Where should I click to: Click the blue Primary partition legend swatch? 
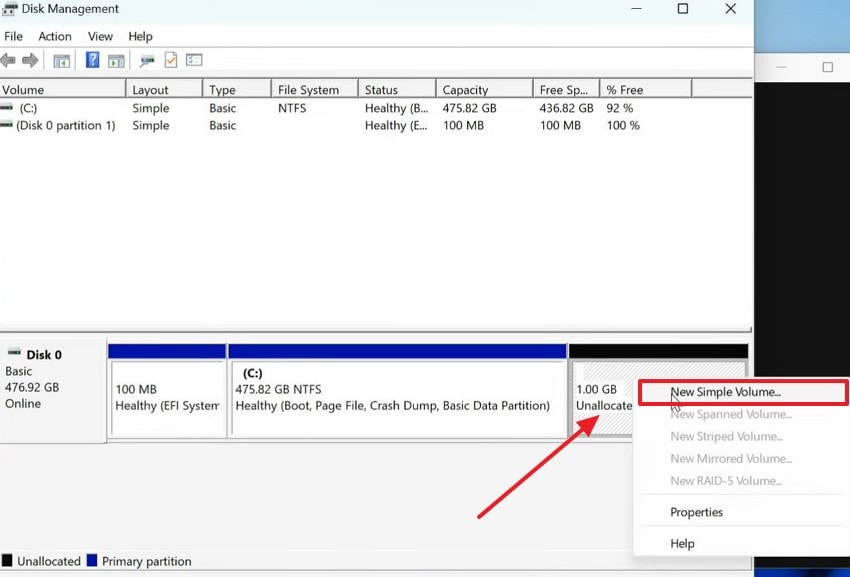(92, 560)
